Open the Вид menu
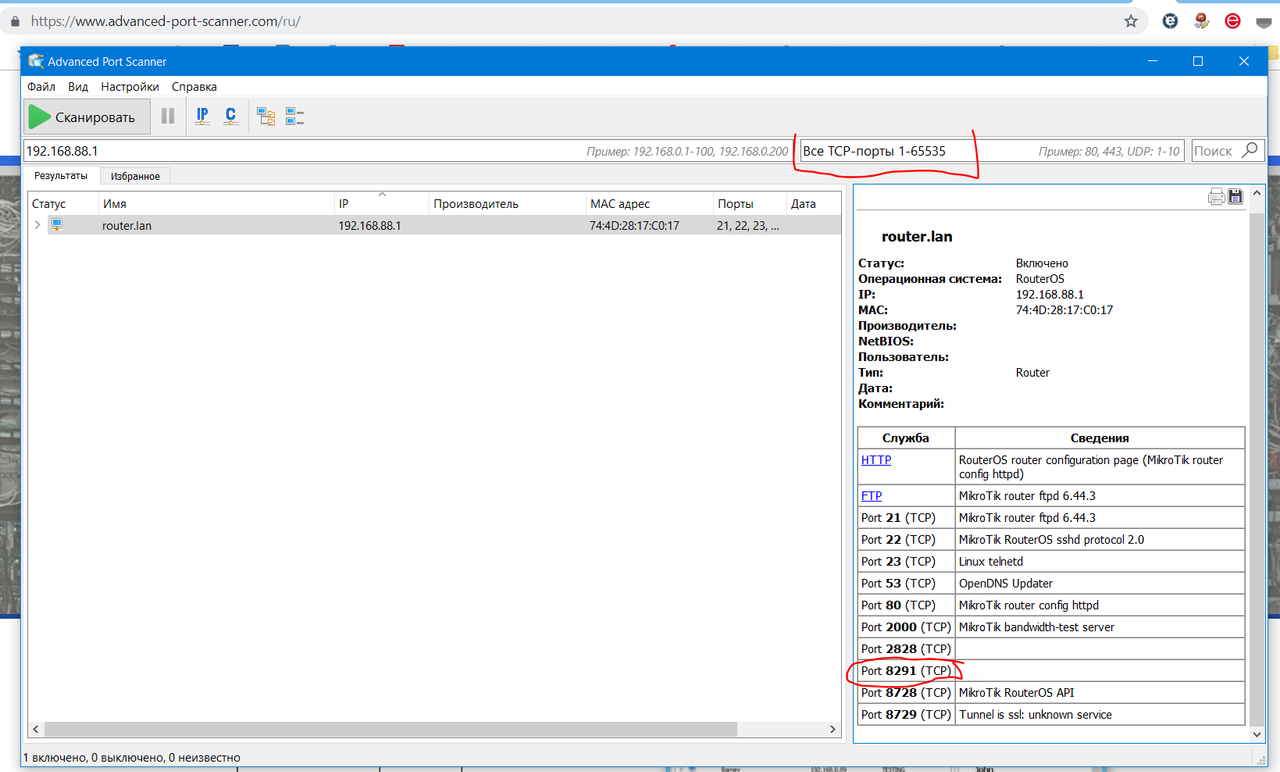This screenshot has height=772, width=1280. coord(78,87)
